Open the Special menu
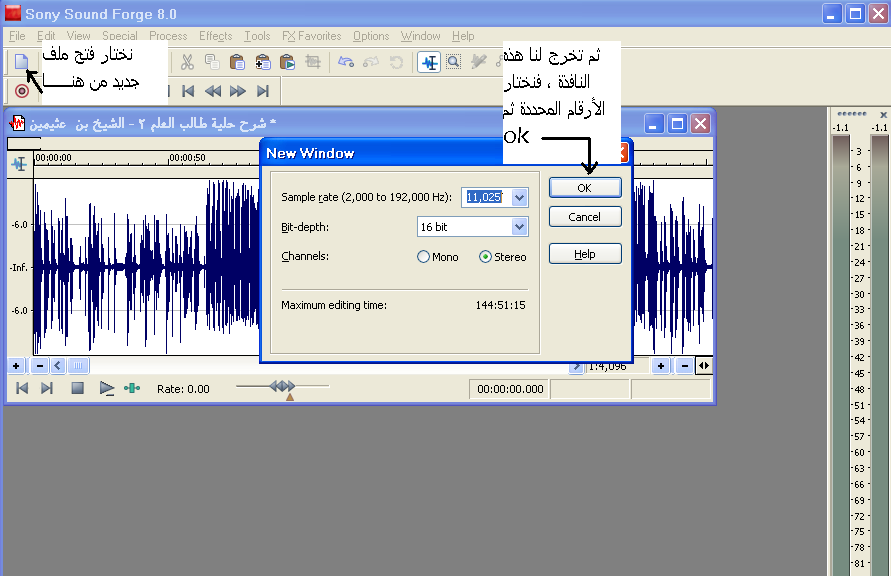Image resolution: width=891 pixels, height=576 pixels. coord(120,36)
